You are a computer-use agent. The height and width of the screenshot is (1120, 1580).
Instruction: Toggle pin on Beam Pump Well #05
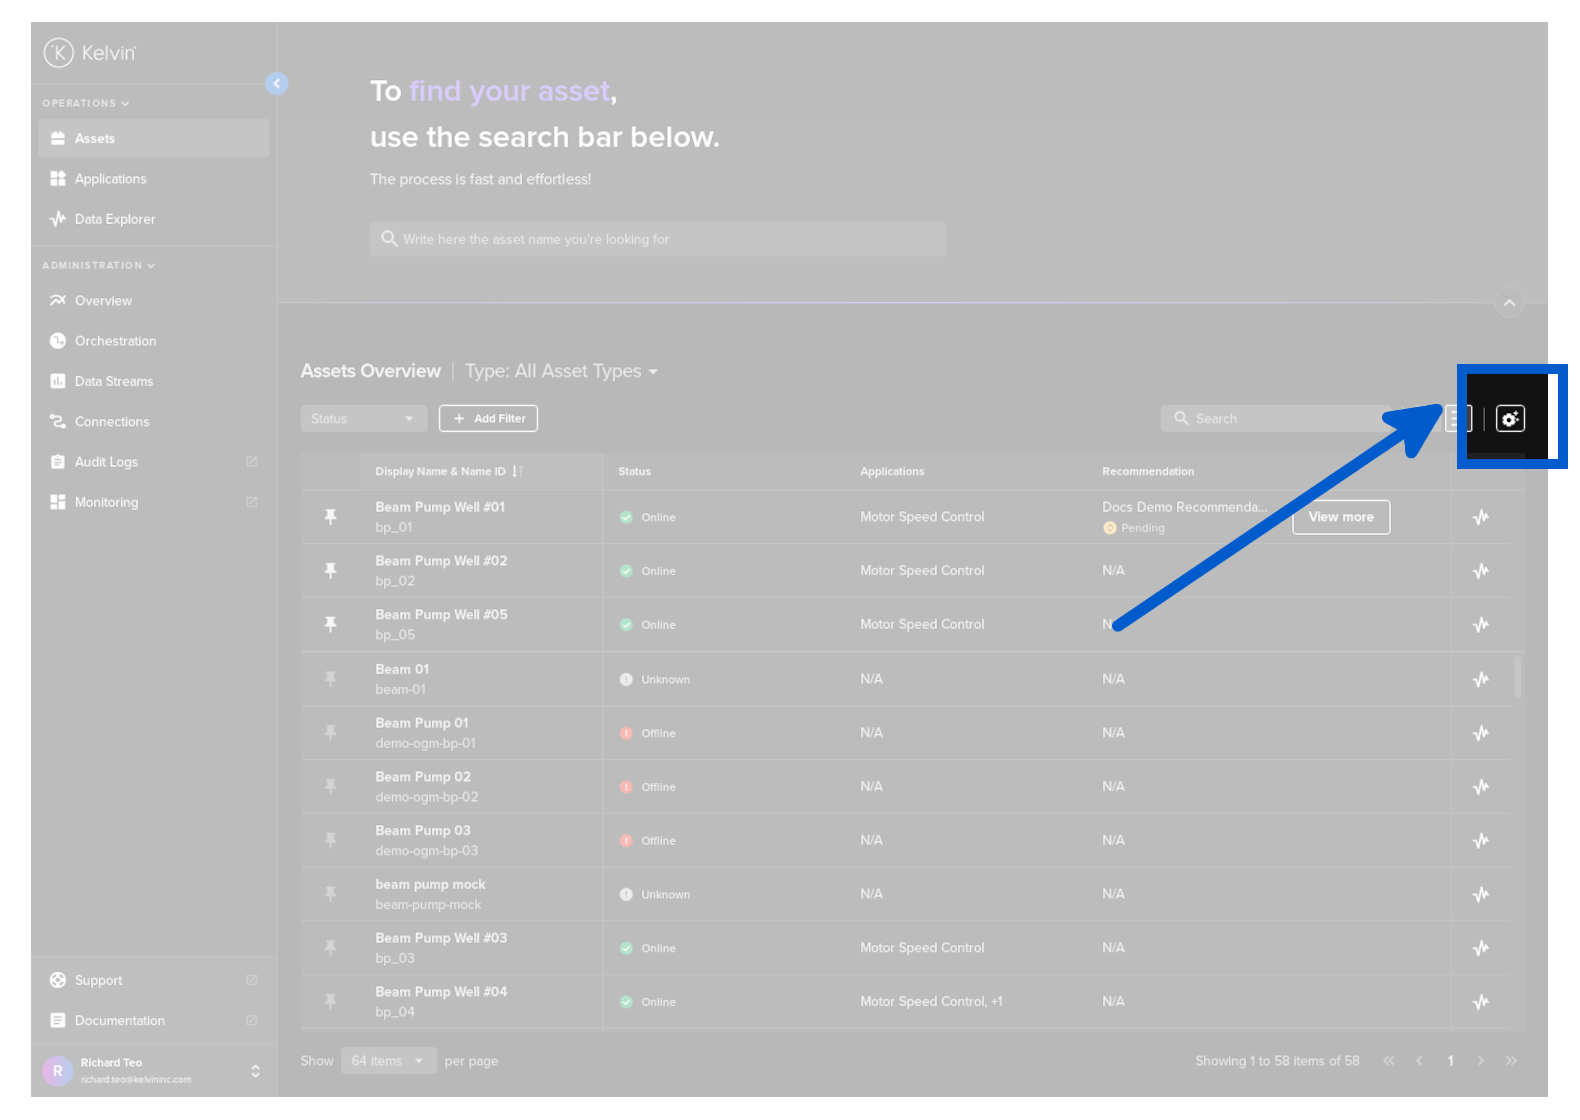(331, 625)
